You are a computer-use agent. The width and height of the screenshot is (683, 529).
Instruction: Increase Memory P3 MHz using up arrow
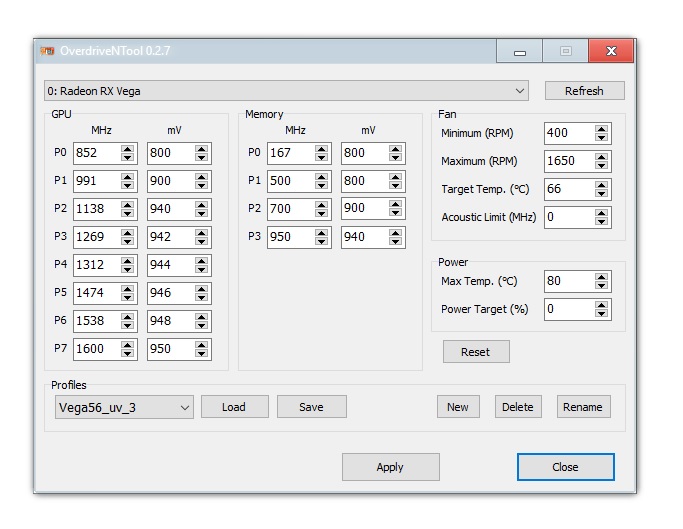[321, 233]
